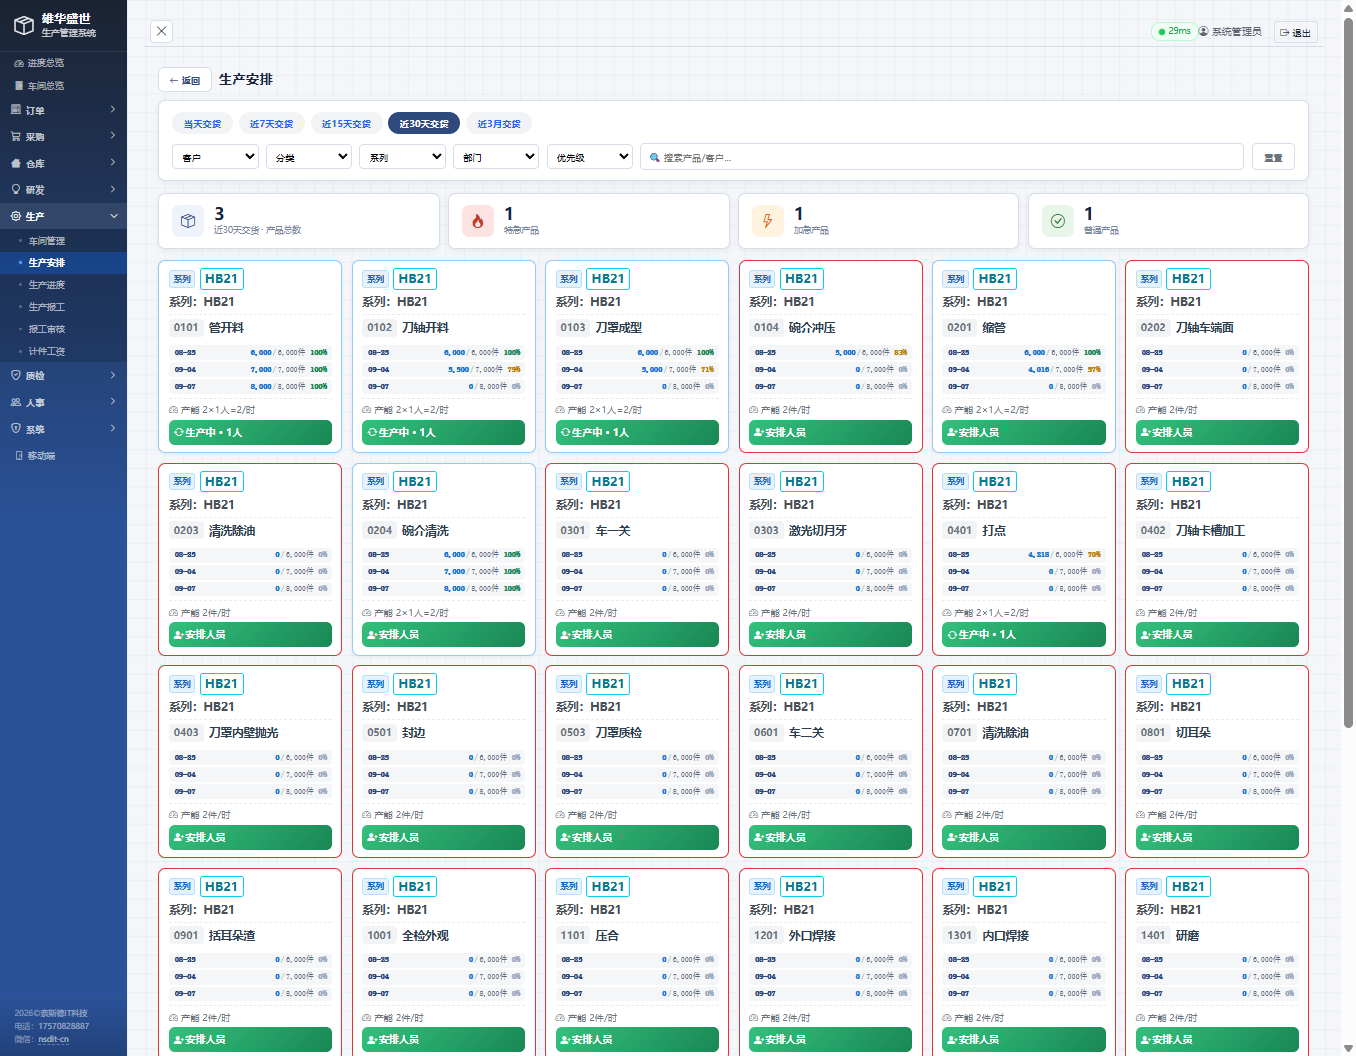The width and height of the screenshot is (1356, 1056).
Task: Open the 部门 filter dropdown
Action: tap(496, 157)
